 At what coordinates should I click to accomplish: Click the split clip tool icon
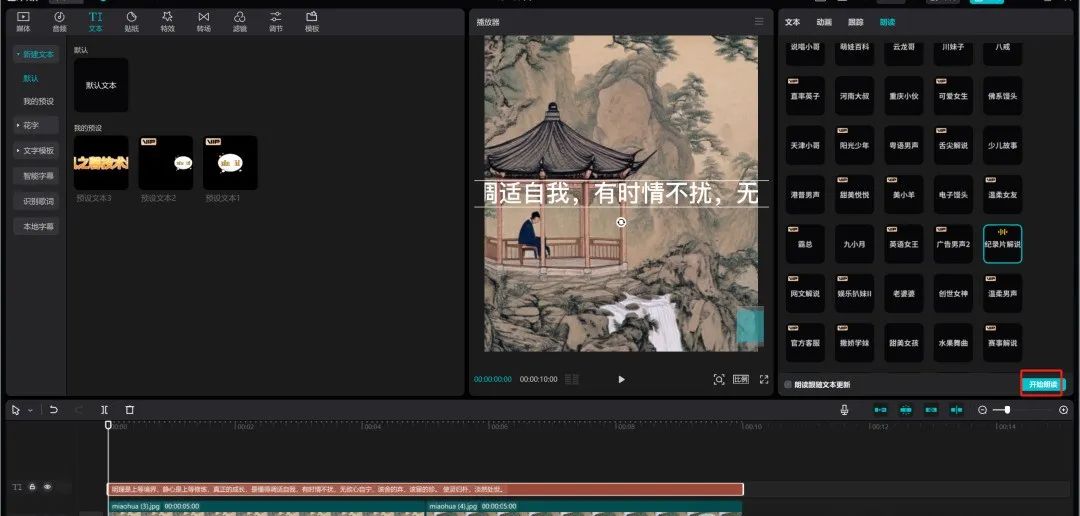105,410
